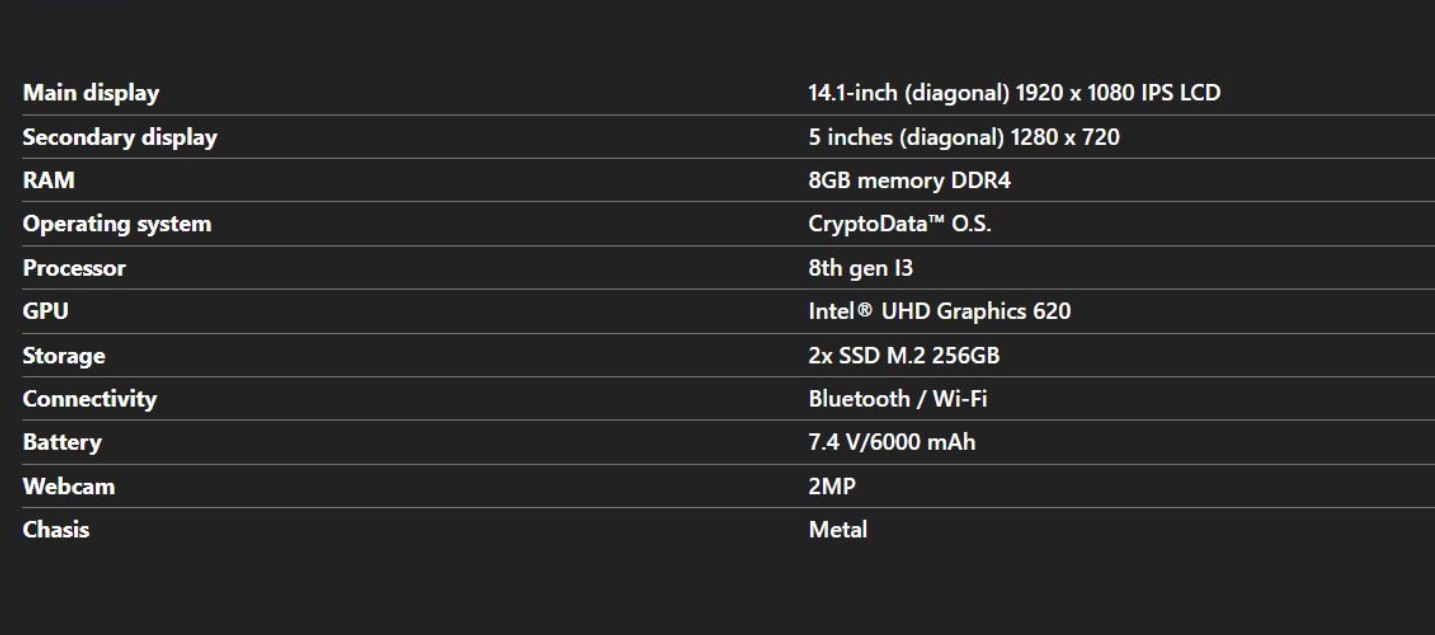
Task: Select the "8th gen I3" value
Action: pyautogui.click(x=861, y=268)
